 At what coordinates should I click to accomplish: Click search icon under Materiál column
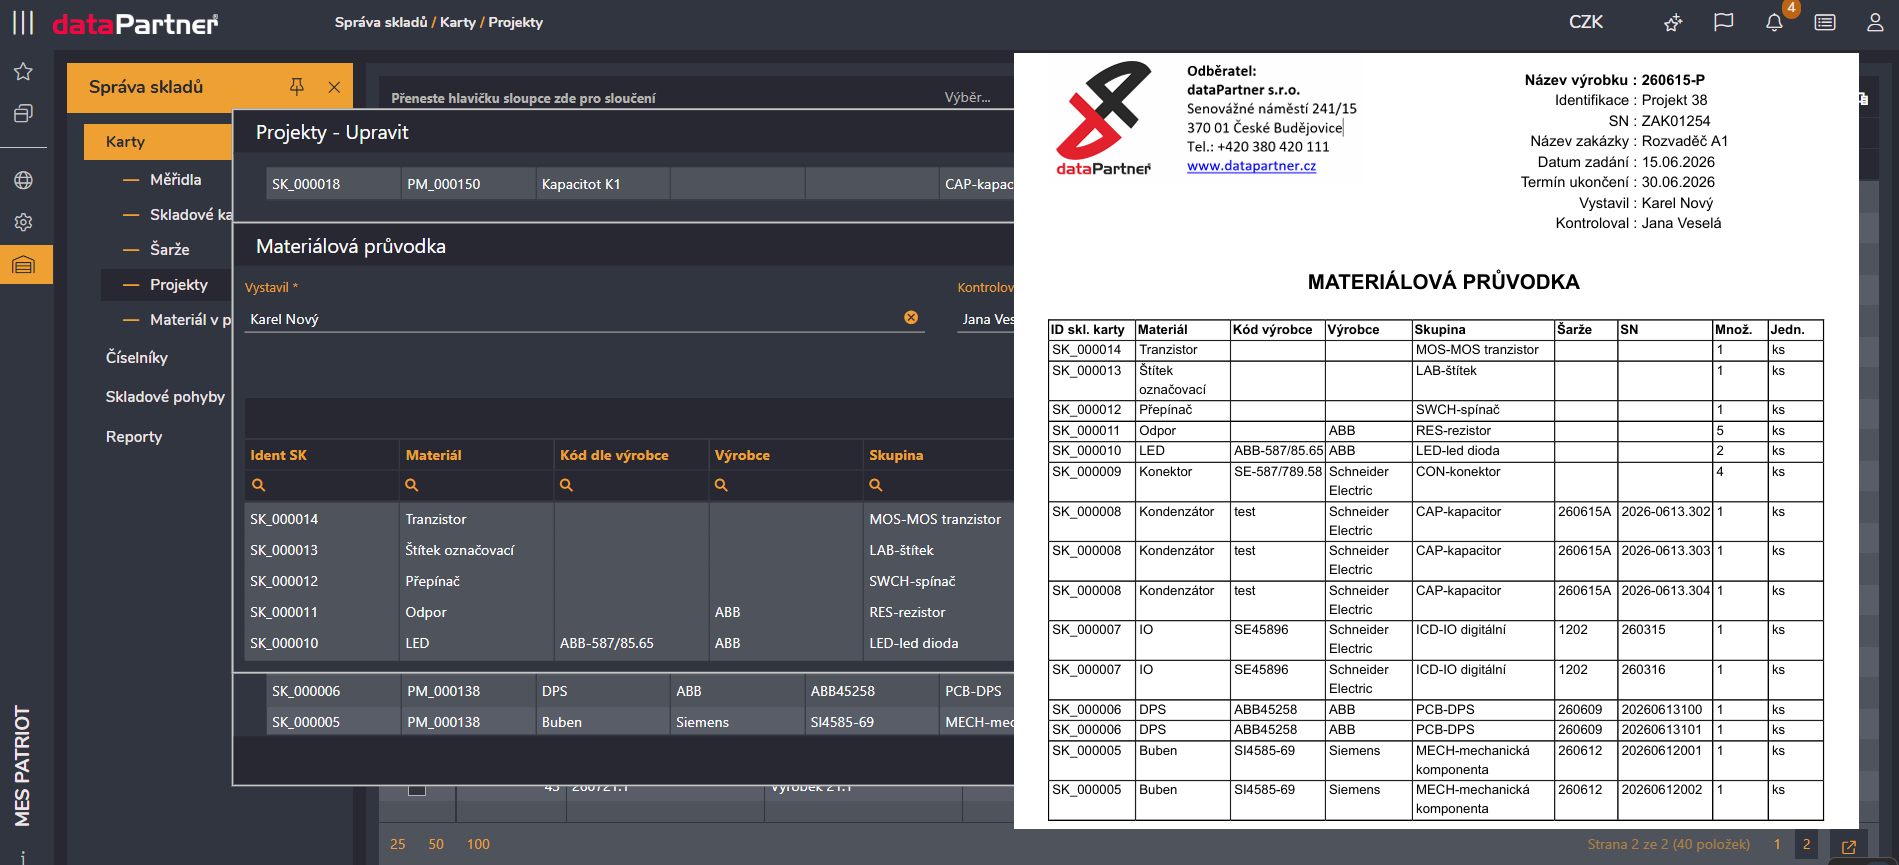pyautogui.click(x=412, y=485)
